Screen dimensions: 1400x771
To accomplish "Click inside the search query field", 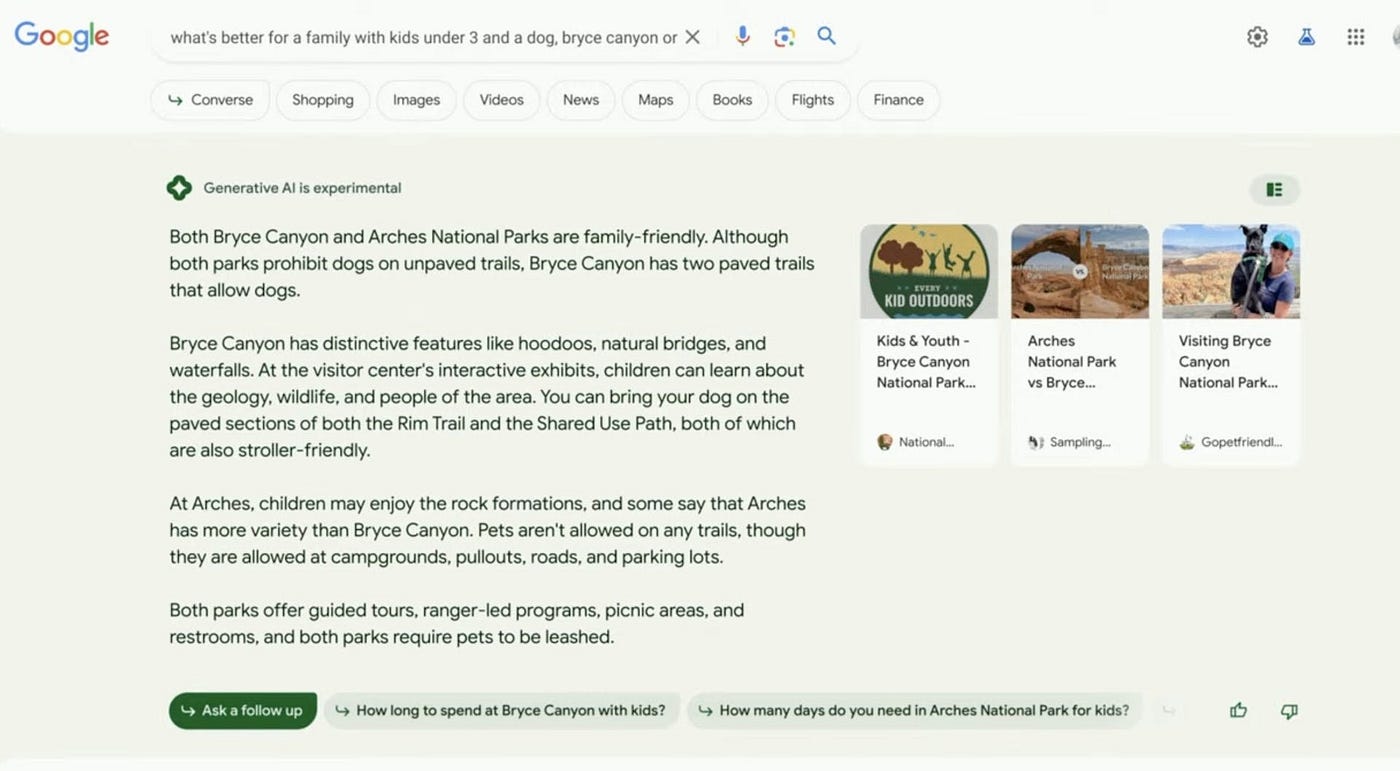I will 422,37.
